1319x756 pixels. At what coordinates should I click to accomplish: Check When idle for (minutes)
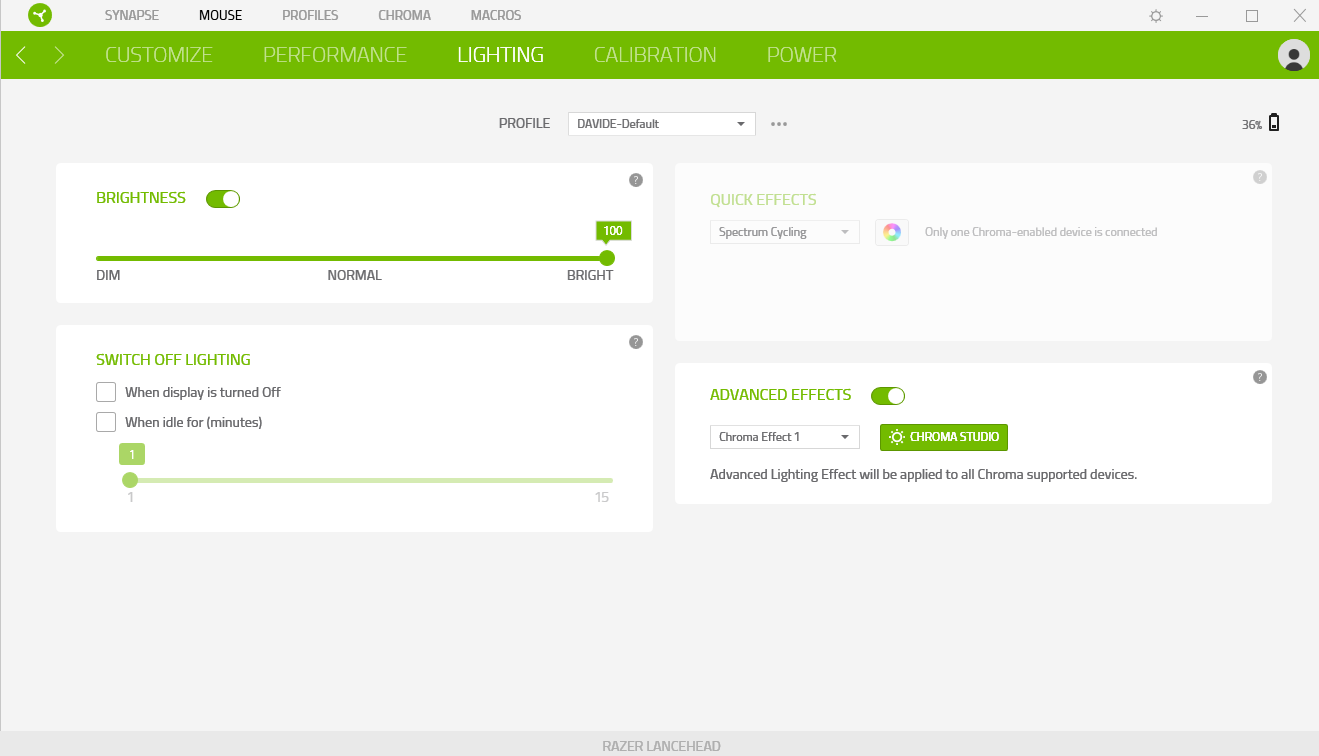point(106,422)
